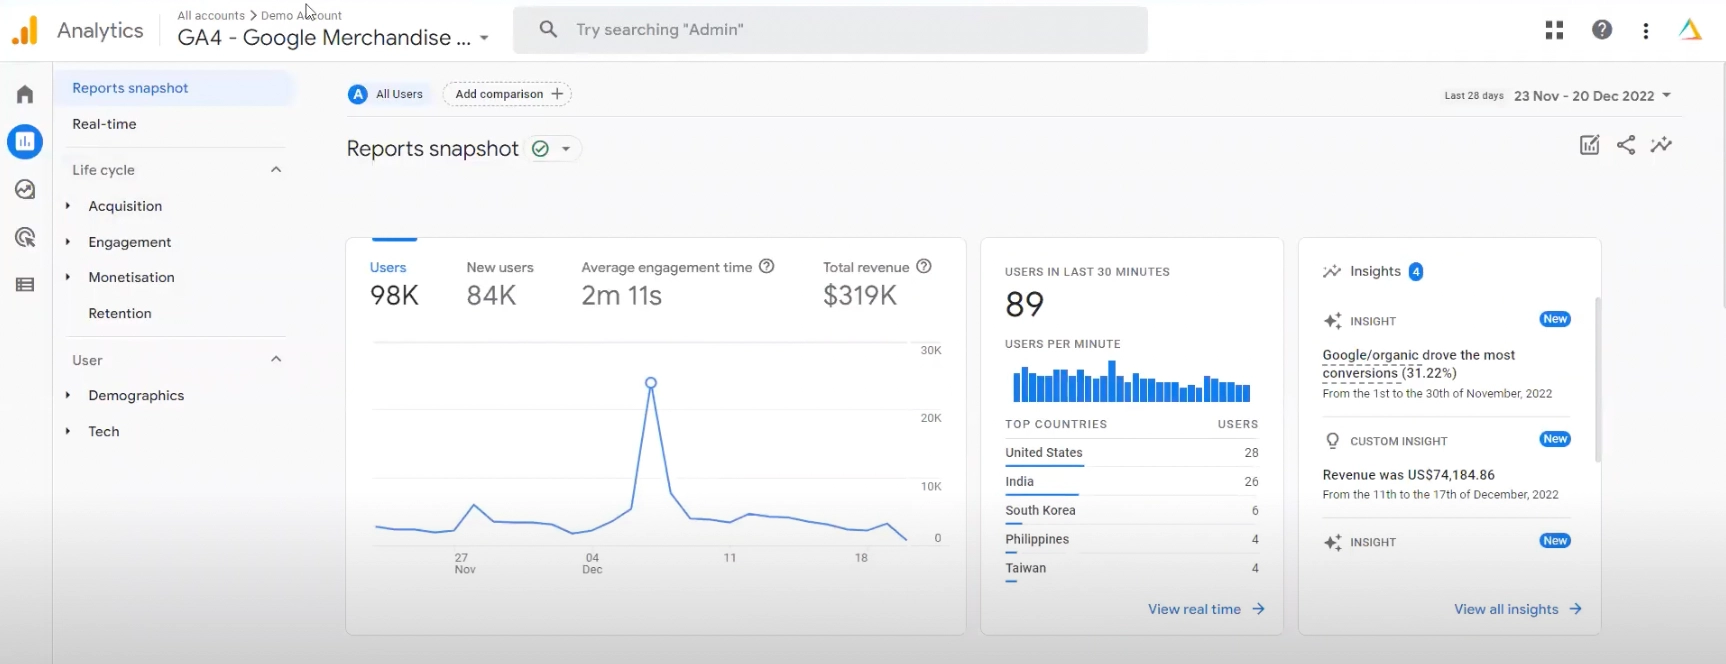Click the search magnifier icon
This screenshot has height=664, width=1726.
click(x=548, y=30)
